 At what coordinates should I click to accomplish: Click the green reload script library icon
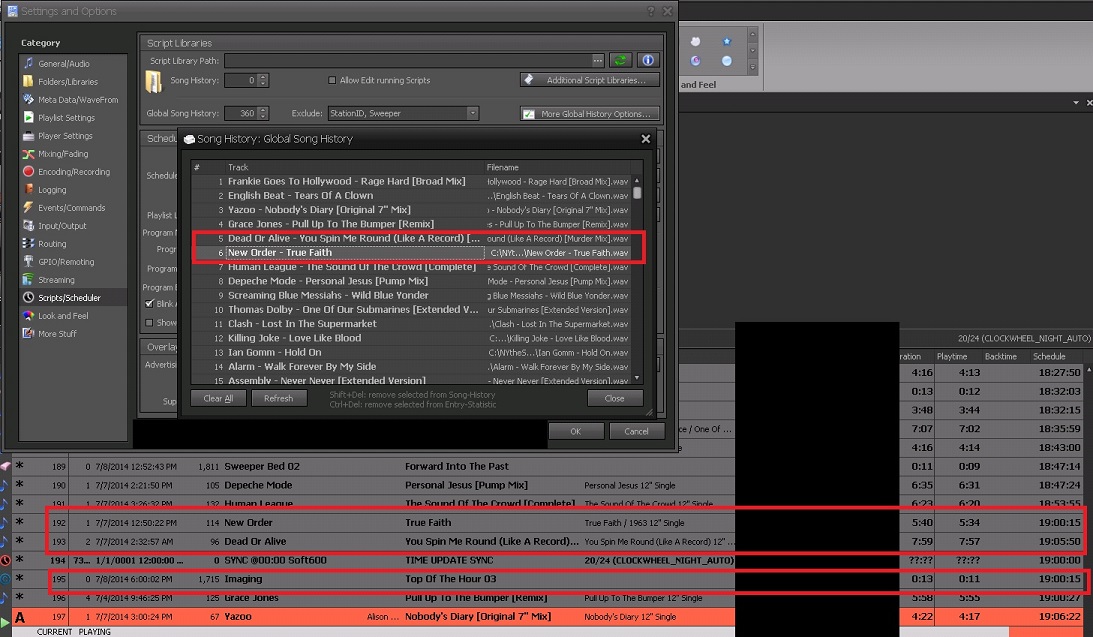[620, 61]
